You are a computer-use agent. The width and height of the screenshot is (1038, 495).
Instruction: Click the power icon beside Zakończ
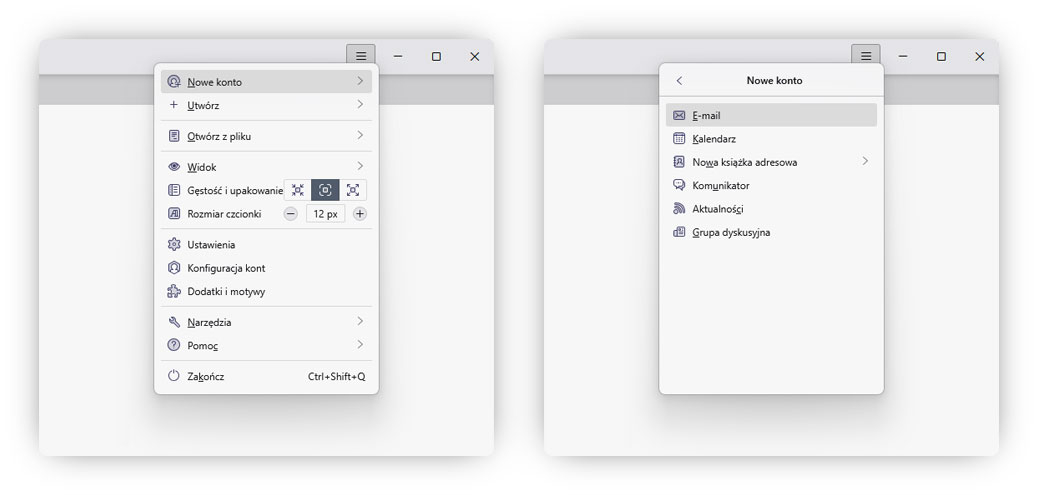click(x=173, y=376)
